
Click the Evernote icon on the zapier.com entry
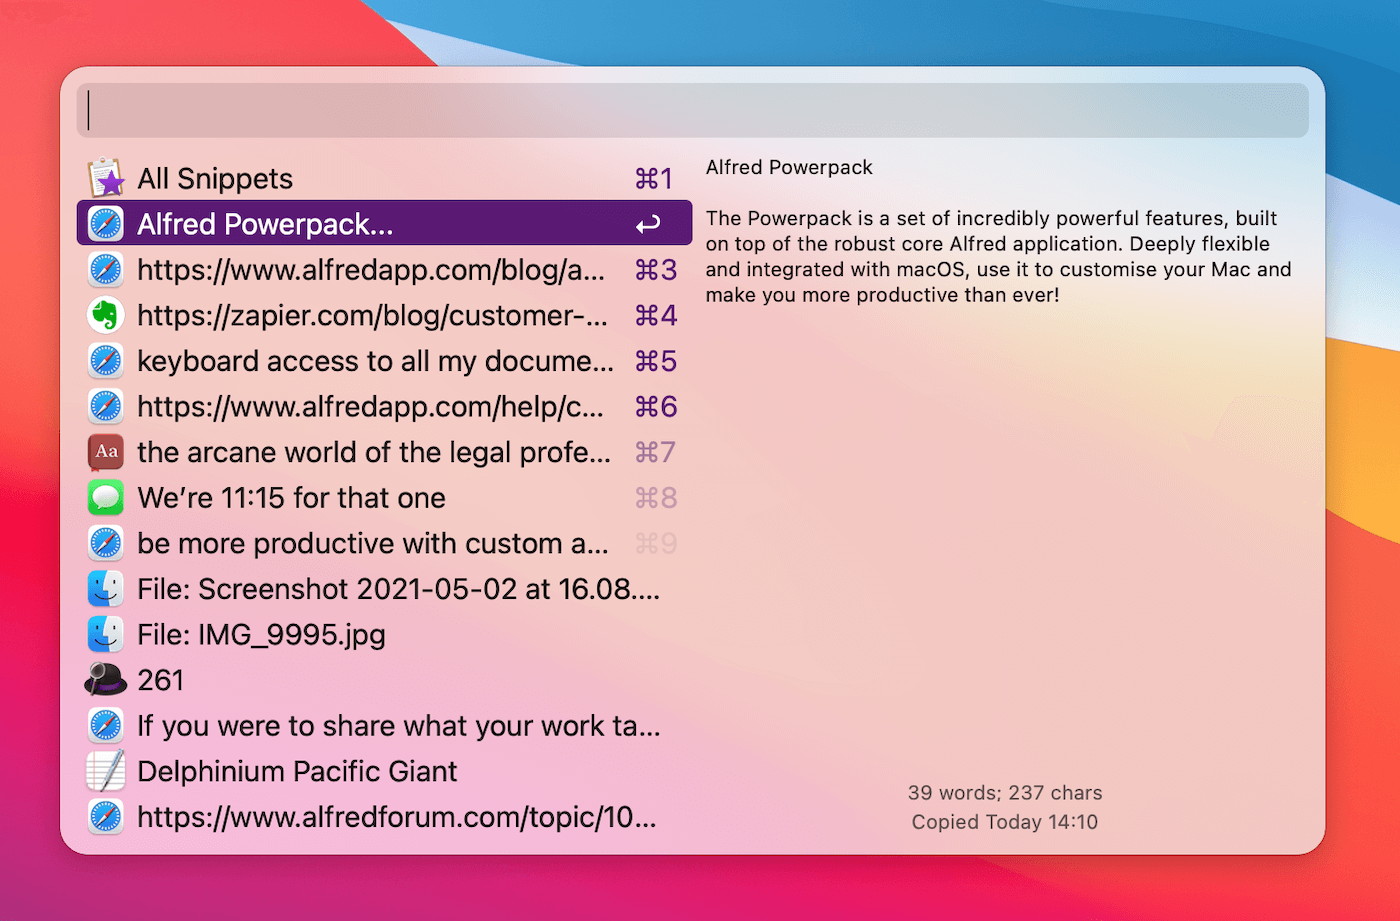pyautogui.click(x=105, y=315)
